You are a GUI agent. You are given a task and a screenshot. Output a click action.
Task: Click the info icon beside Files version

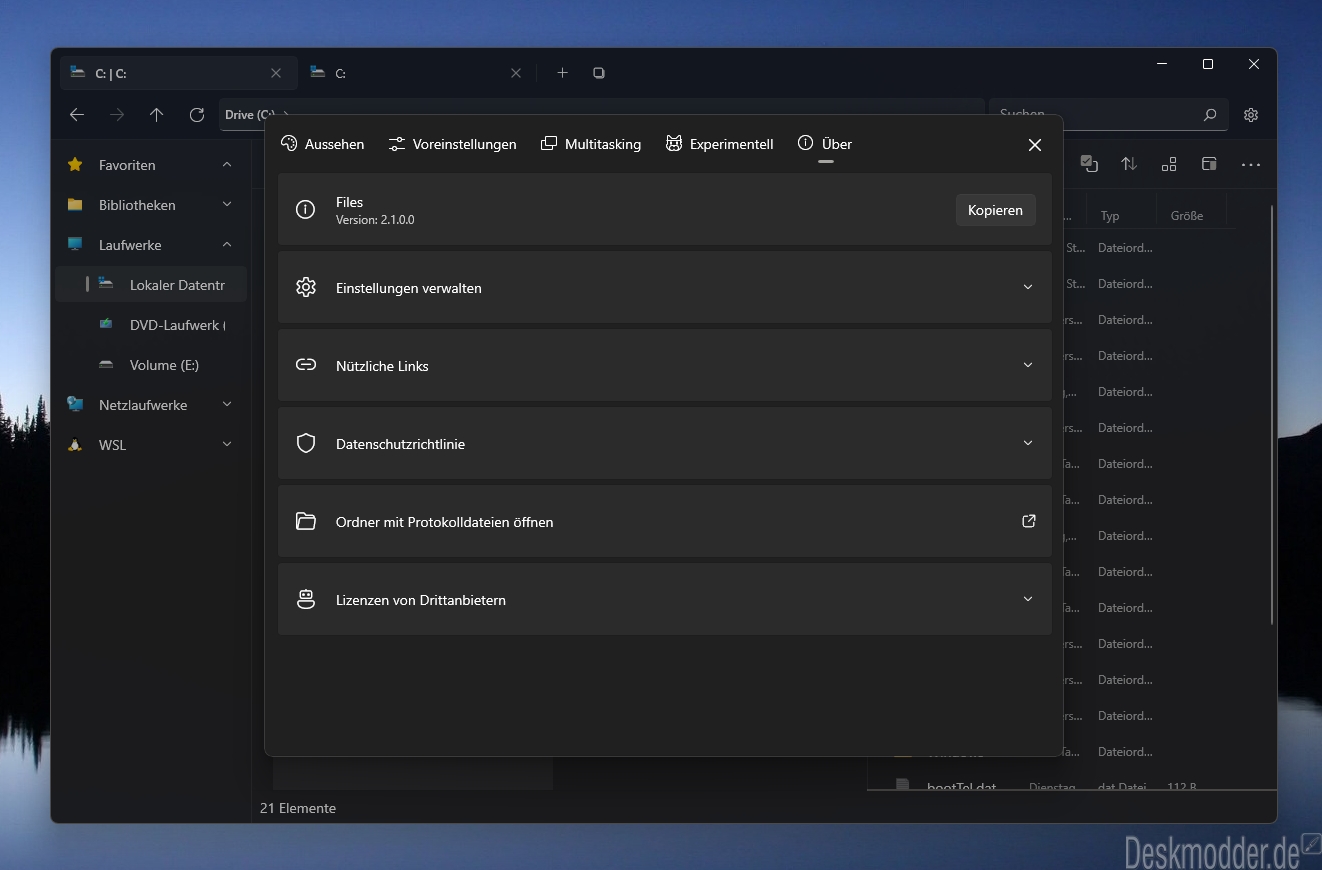tap(306, 209)
